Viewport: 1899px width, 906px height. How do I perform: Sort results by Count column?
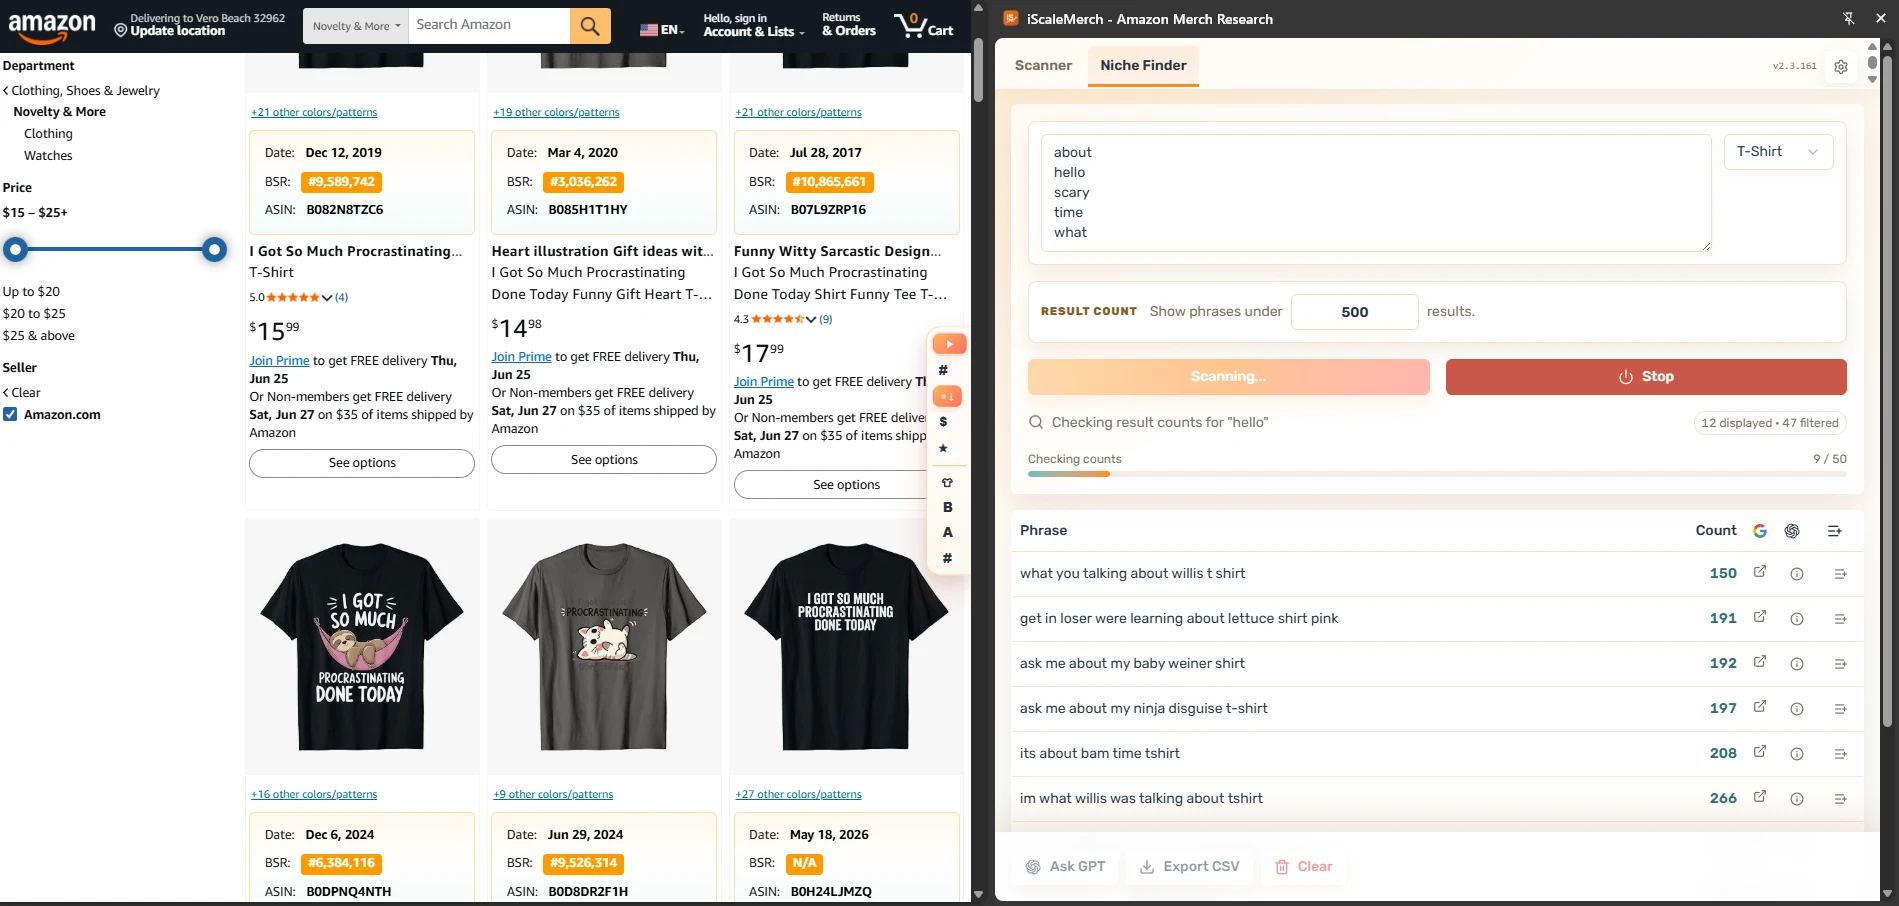(1716, 531)
